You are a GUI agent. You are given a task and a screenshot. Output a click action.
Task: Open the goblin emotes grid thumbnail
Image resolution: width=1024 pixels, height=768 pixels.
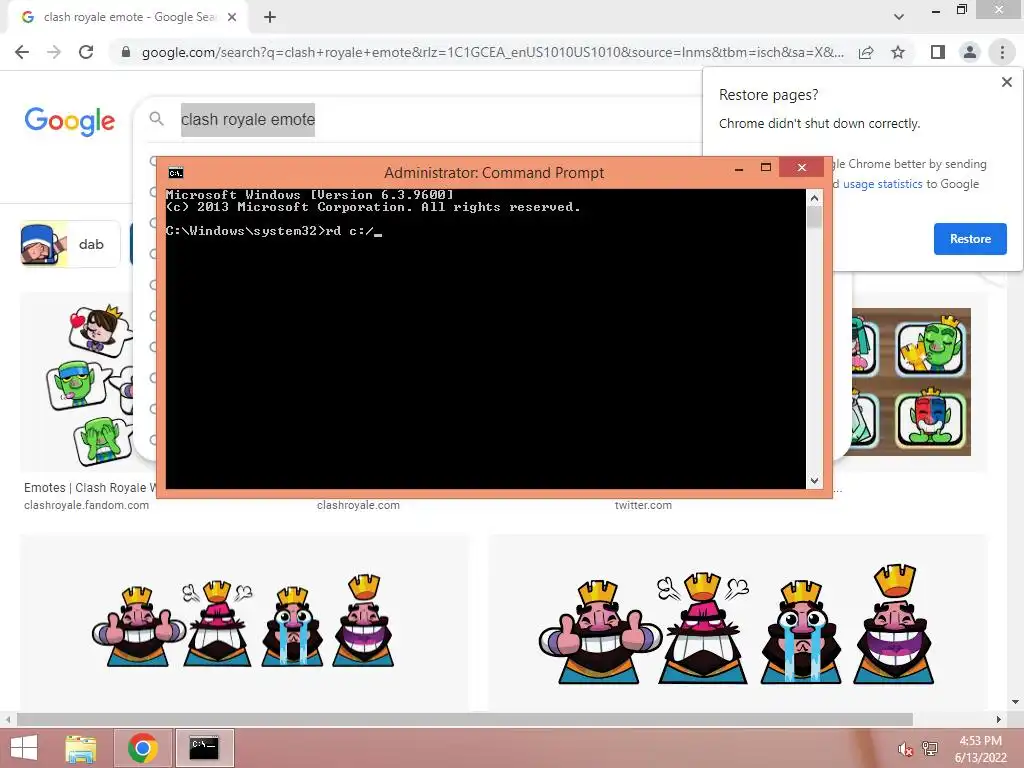pos(911,382)
